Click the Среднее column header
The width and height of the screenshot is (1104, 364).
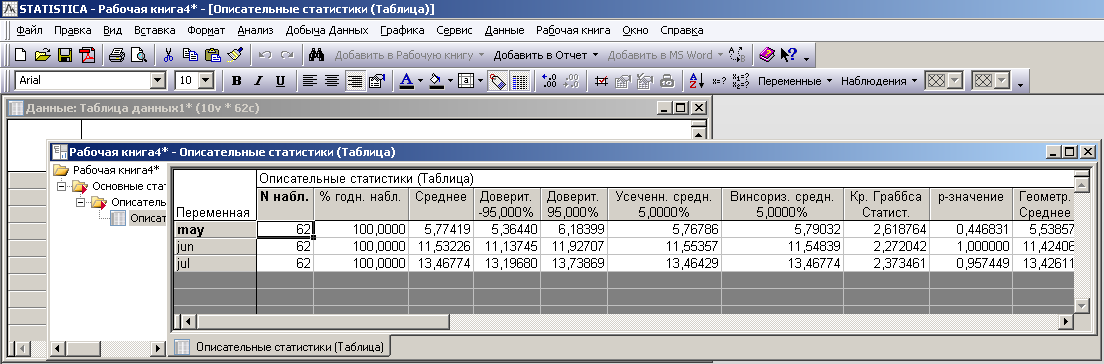(441, 203)
